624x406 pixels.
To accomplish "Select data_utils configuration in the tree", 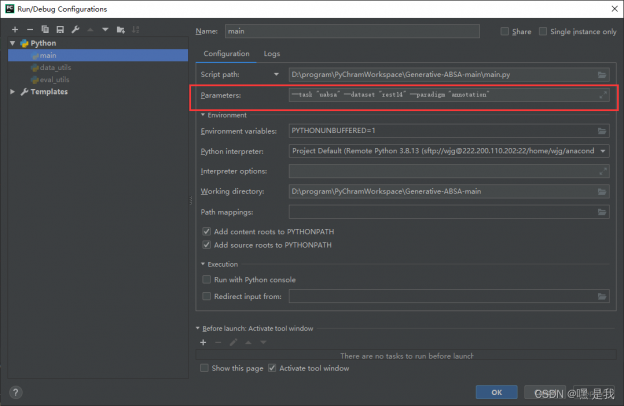I will pyautogui.click(x=55, y=68).
